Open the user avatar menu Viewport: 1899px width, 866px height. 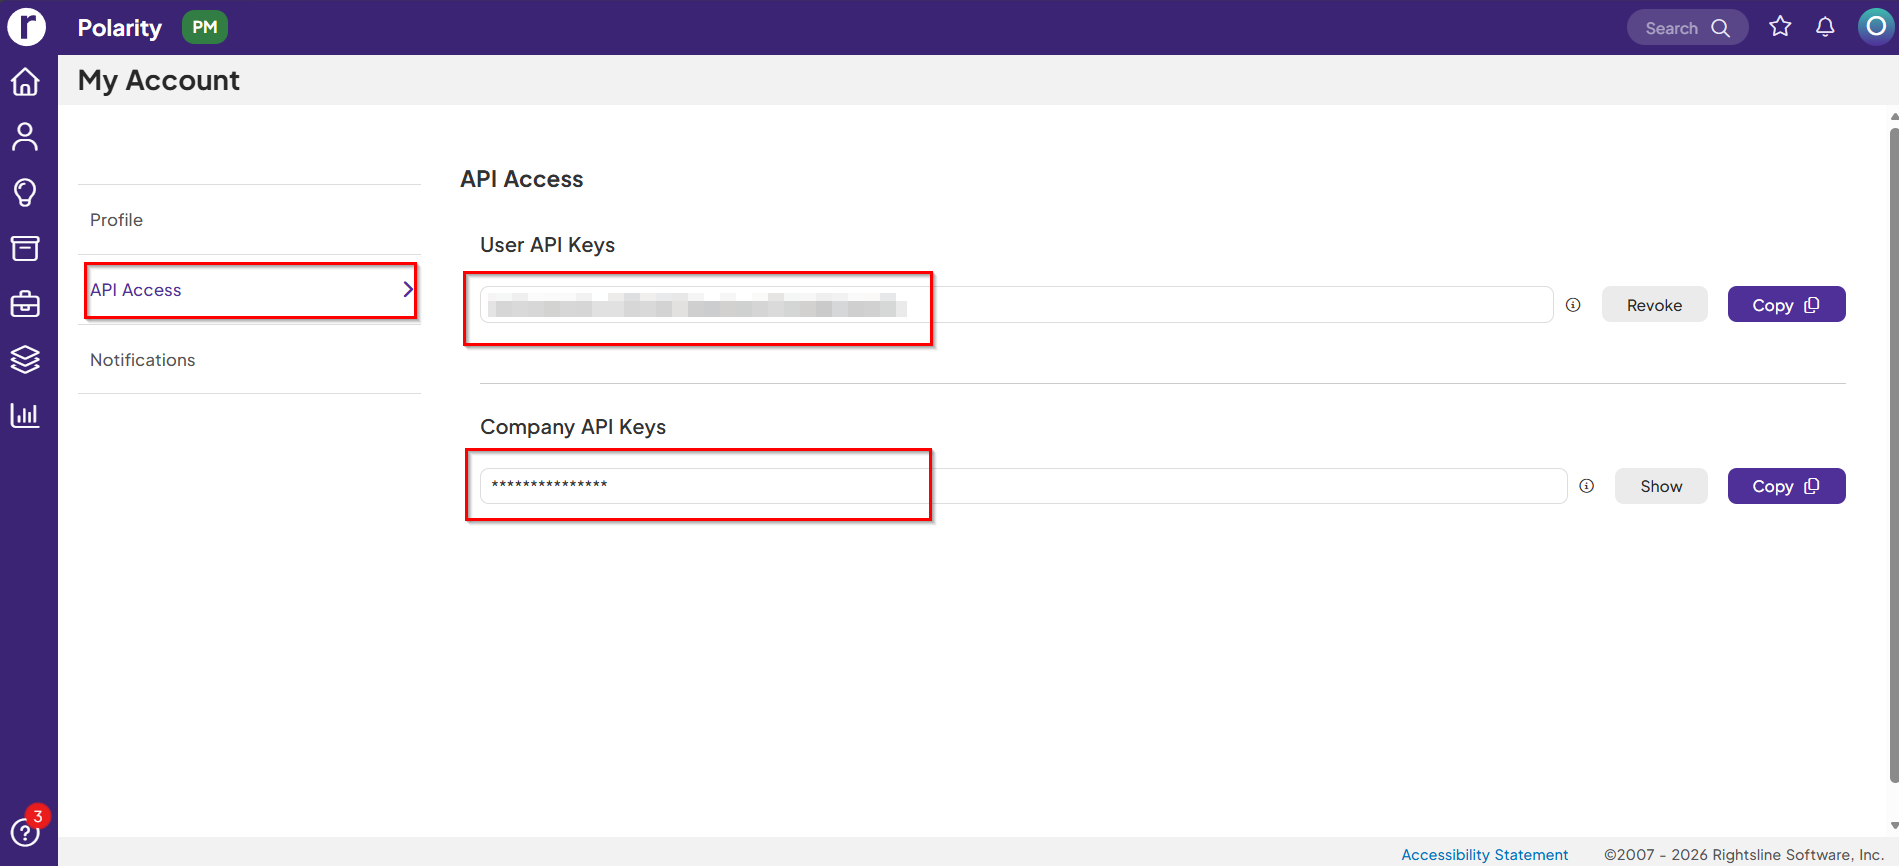1876,27
